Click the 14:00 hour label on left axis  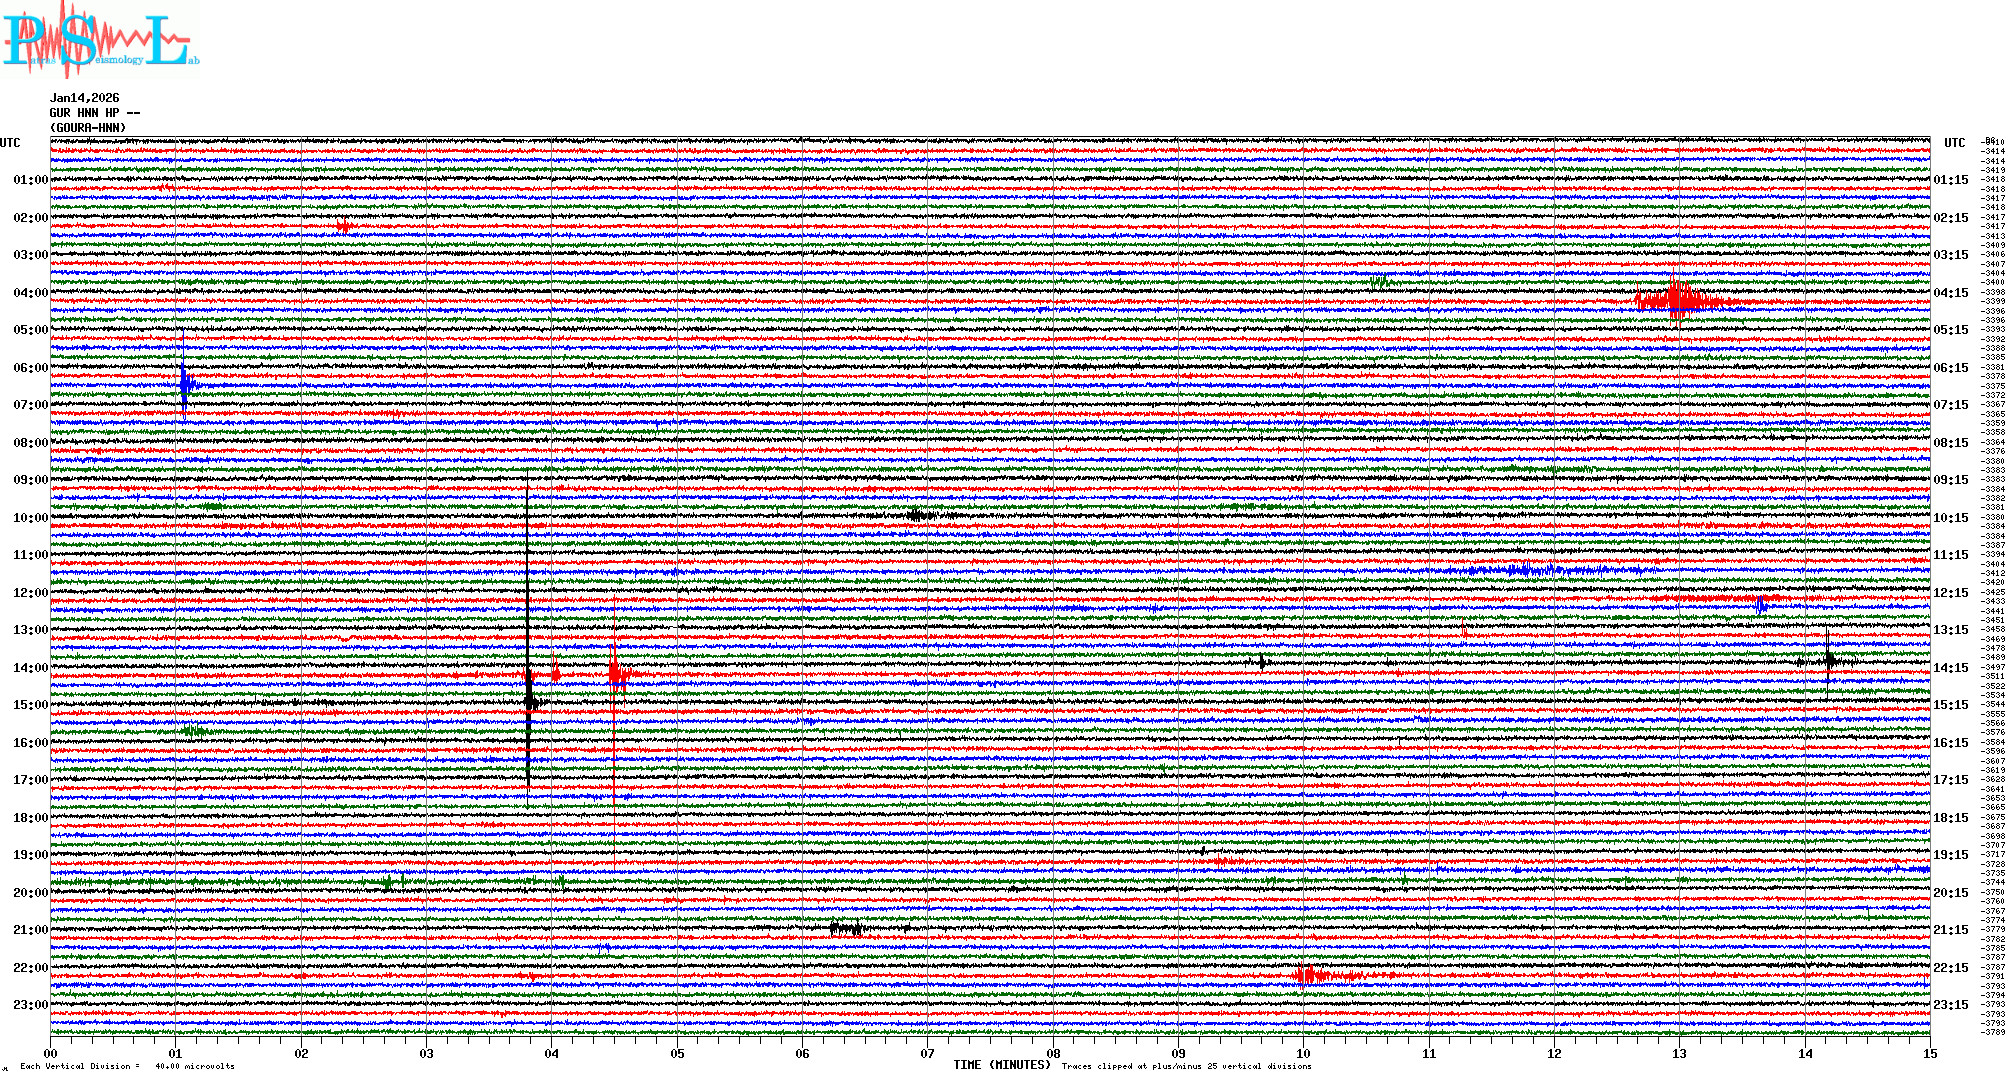pyautogui.click(x=30, y=668)
